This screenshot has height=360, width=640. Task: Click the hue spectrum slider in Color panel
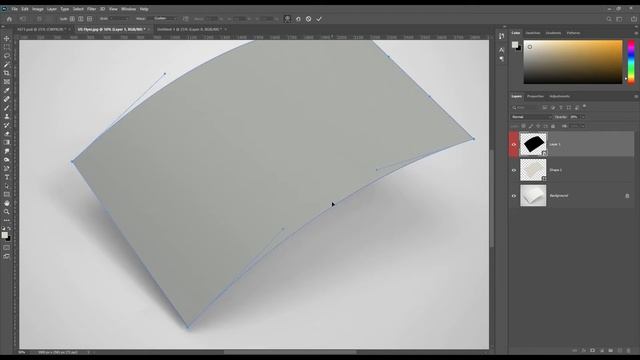coord(631,62)
